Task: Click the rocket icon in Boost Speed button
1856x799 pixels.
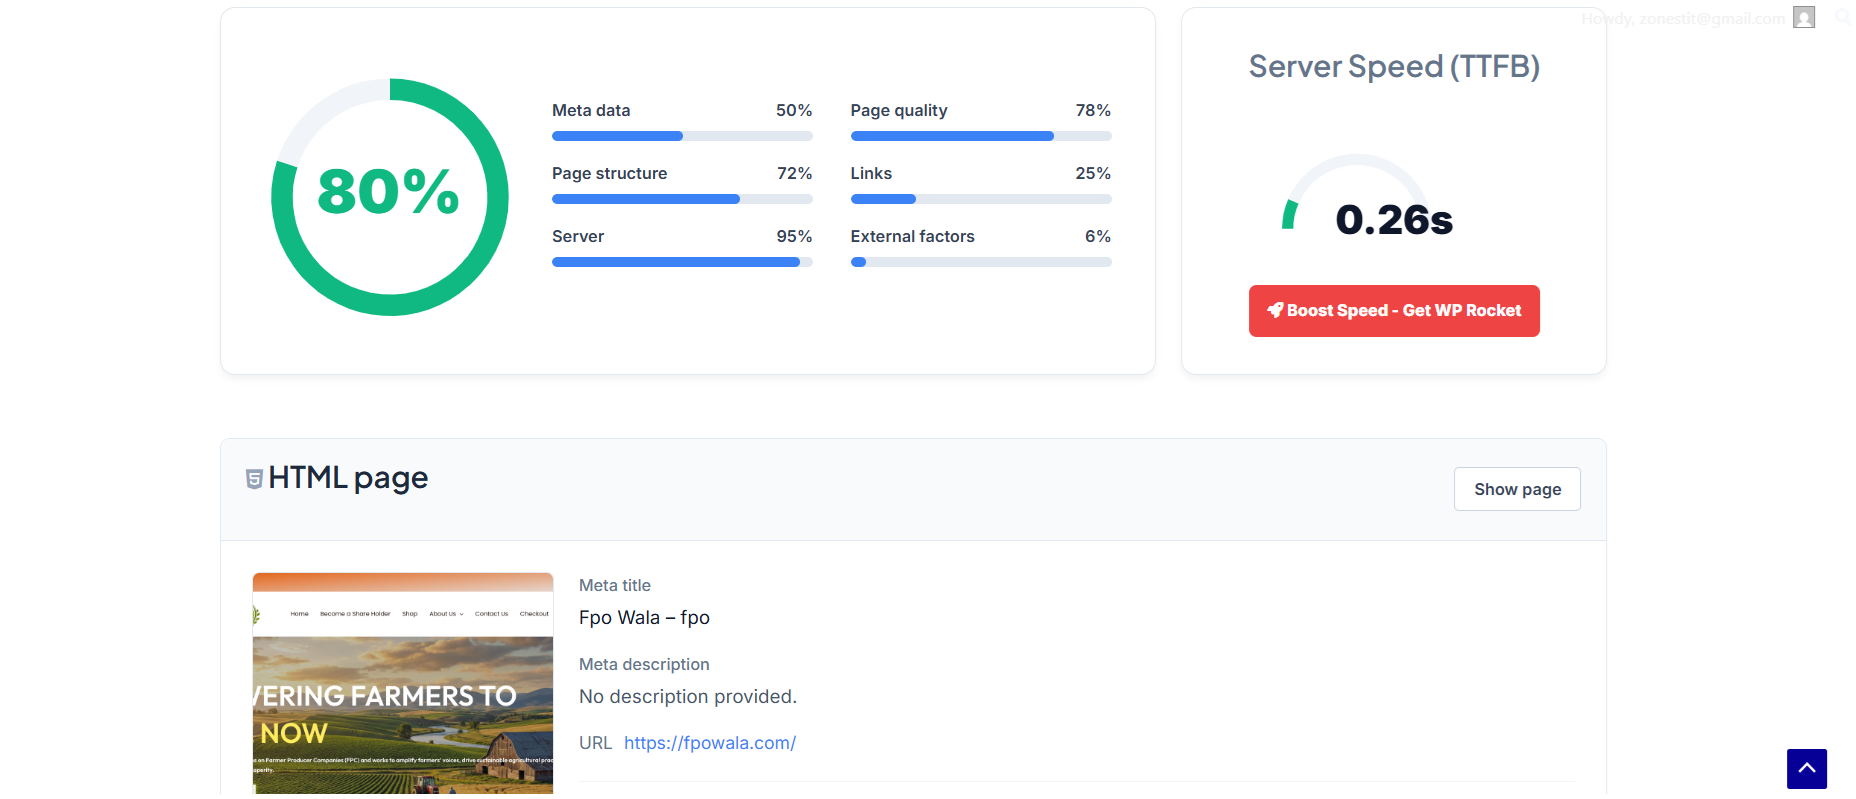Action: pyautogui.click(x=1275, y=310)
